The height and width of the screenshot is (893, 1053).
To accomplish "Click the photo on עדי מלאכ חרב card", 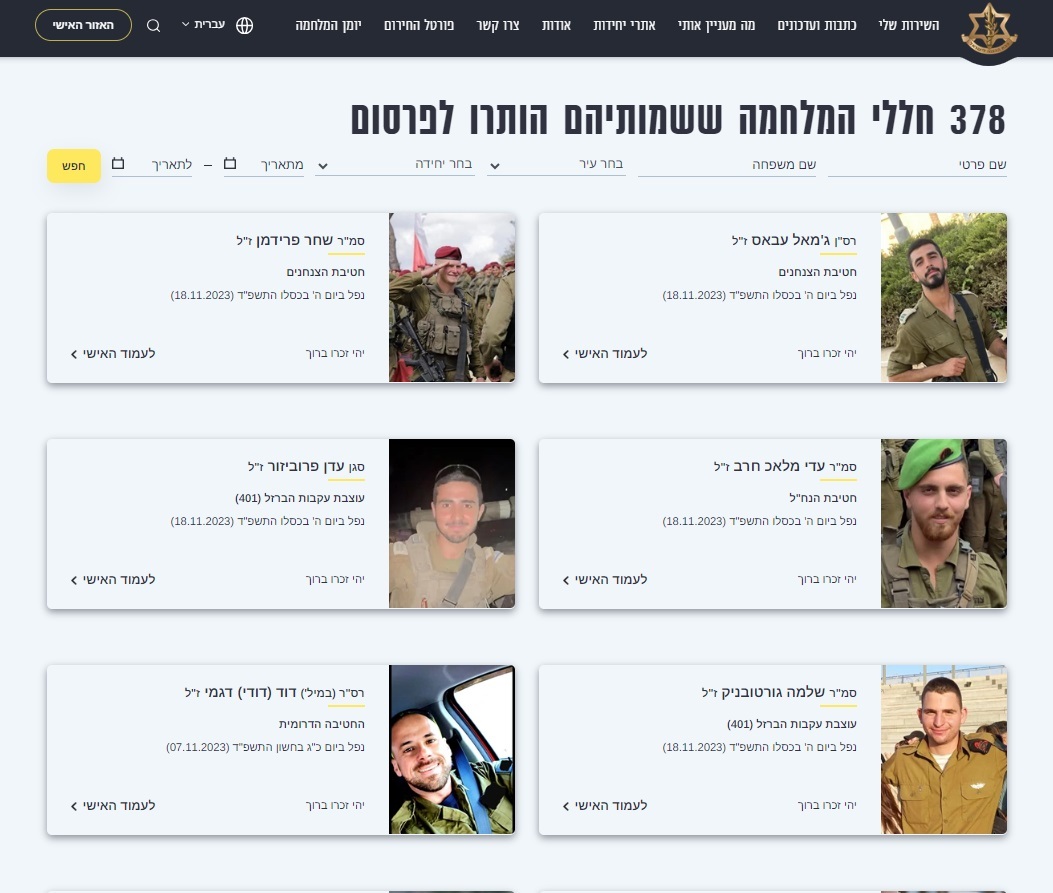I will tap(943, 523).
